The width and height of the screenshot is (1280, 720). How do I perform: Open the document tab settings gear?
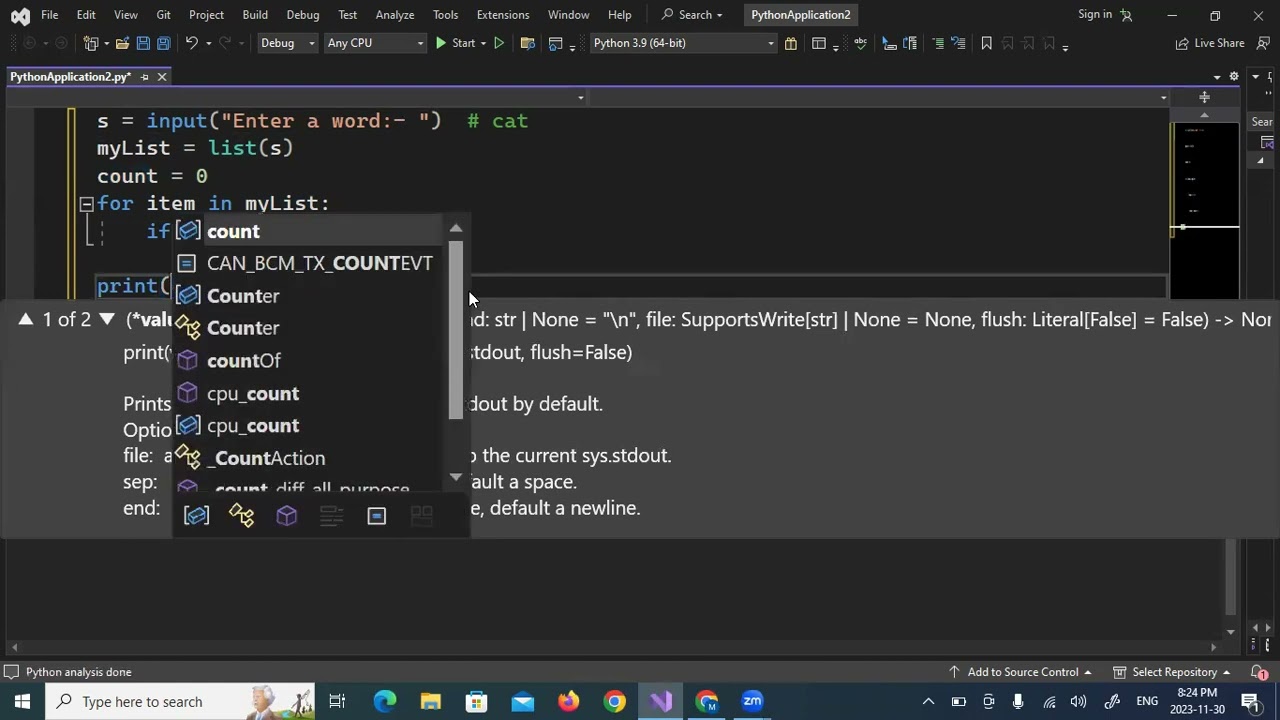(1234, 77)
